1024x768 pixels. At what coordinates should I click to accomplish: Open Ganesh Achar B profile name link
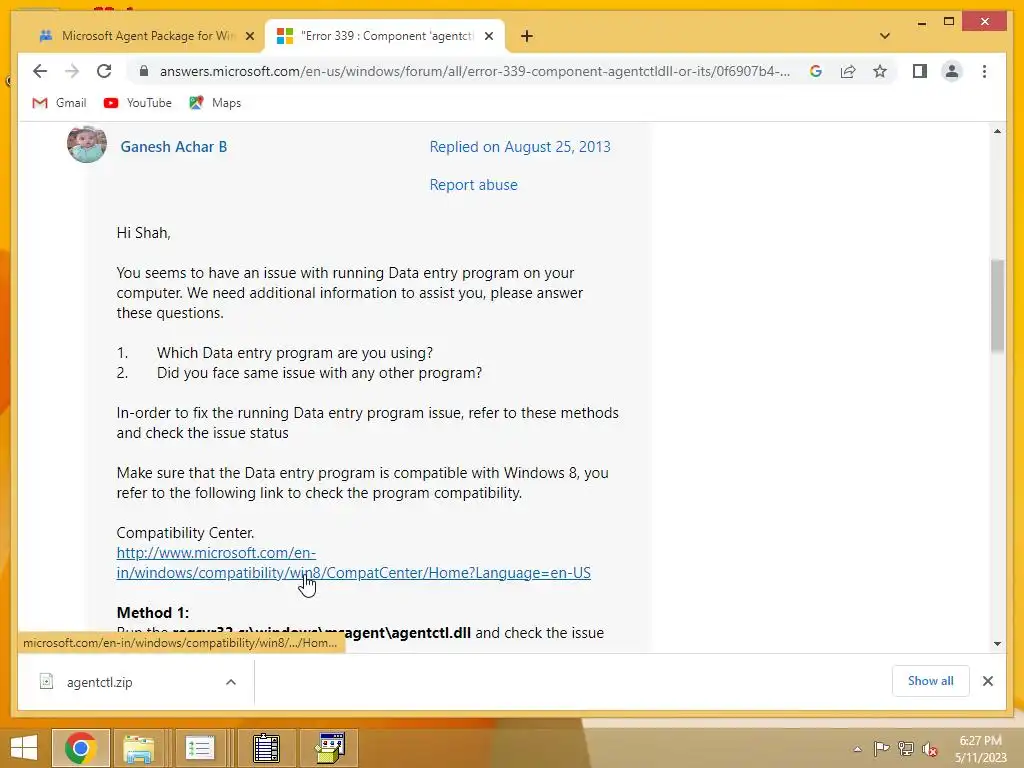click(x=174, y=147)
